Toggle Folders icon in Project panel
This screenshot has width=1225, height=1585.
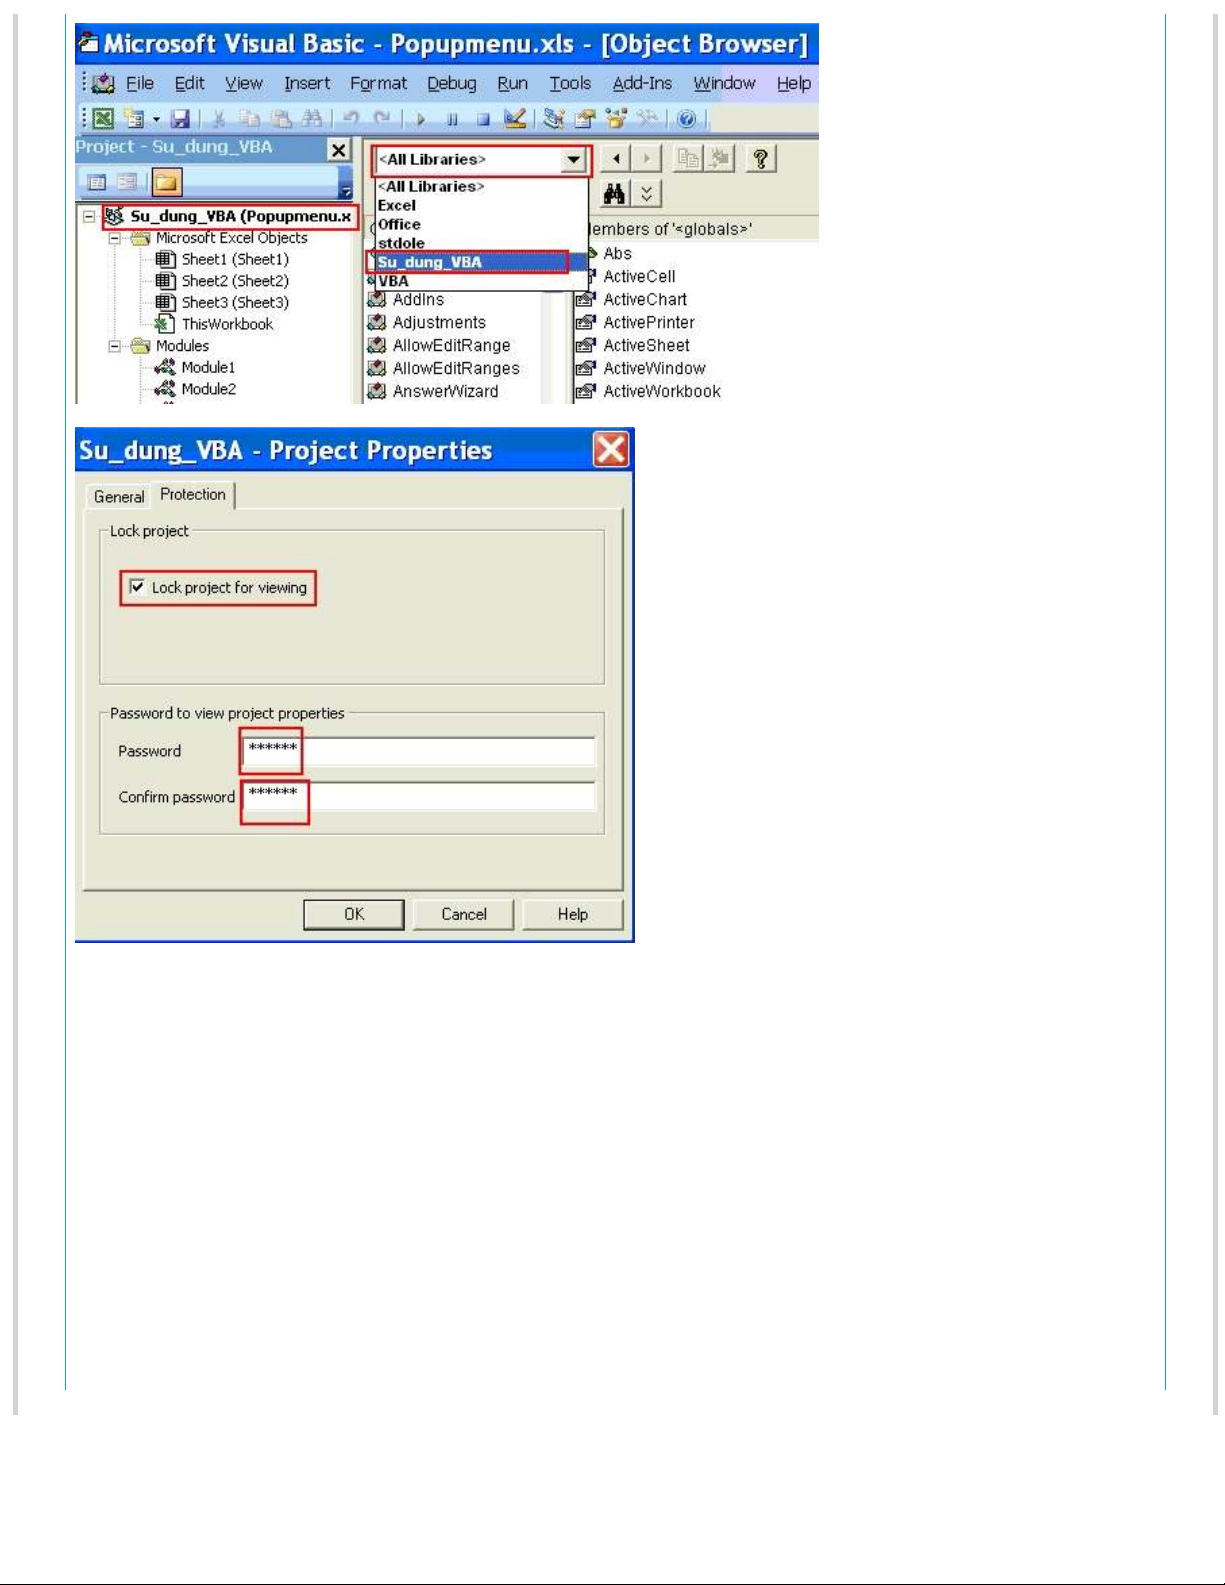(166, 182)
